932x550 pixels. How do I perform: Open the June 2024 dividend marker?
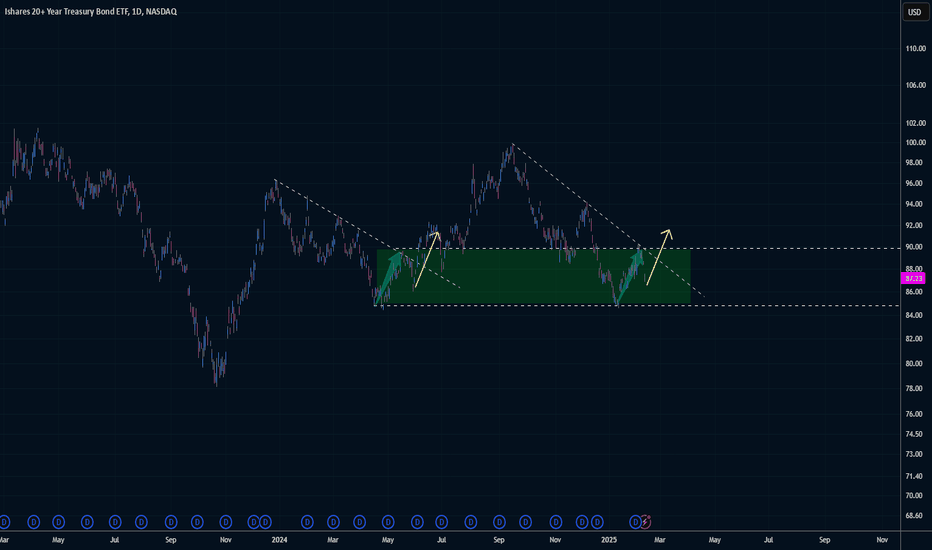[x=417, y=522]
